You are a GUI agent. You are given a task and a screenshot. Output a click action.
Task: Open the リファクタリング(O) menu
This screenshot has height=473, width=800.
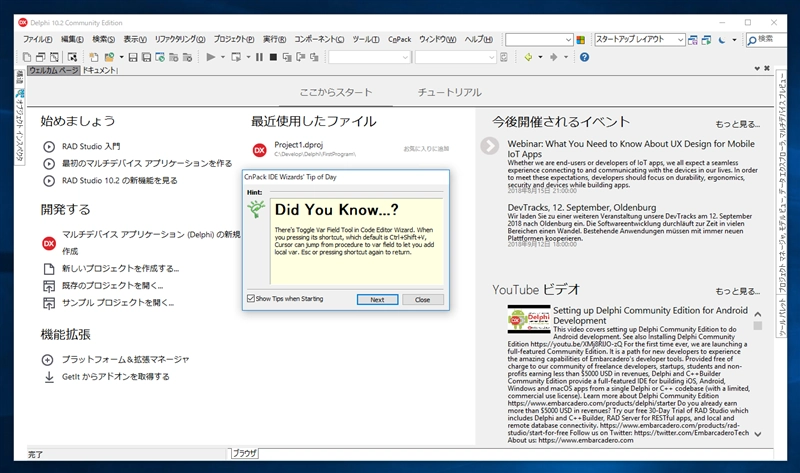pyautogui.click(x=180, y=39)
